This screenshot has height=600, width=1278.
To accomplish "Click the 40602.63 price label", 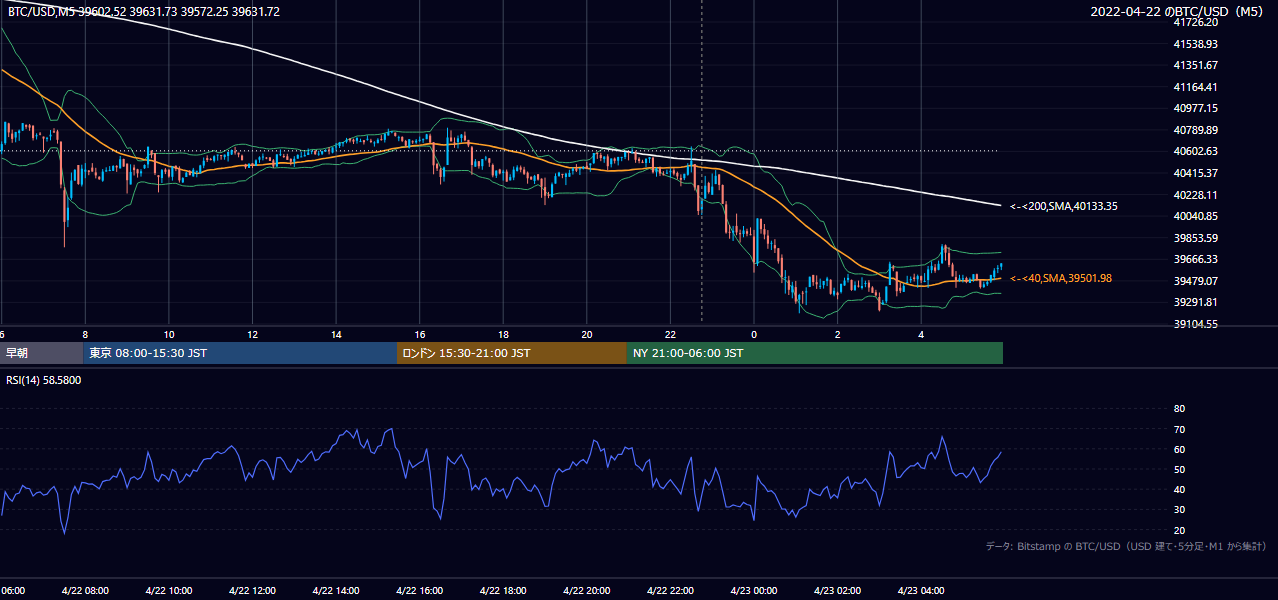I will click(1195, 151).
